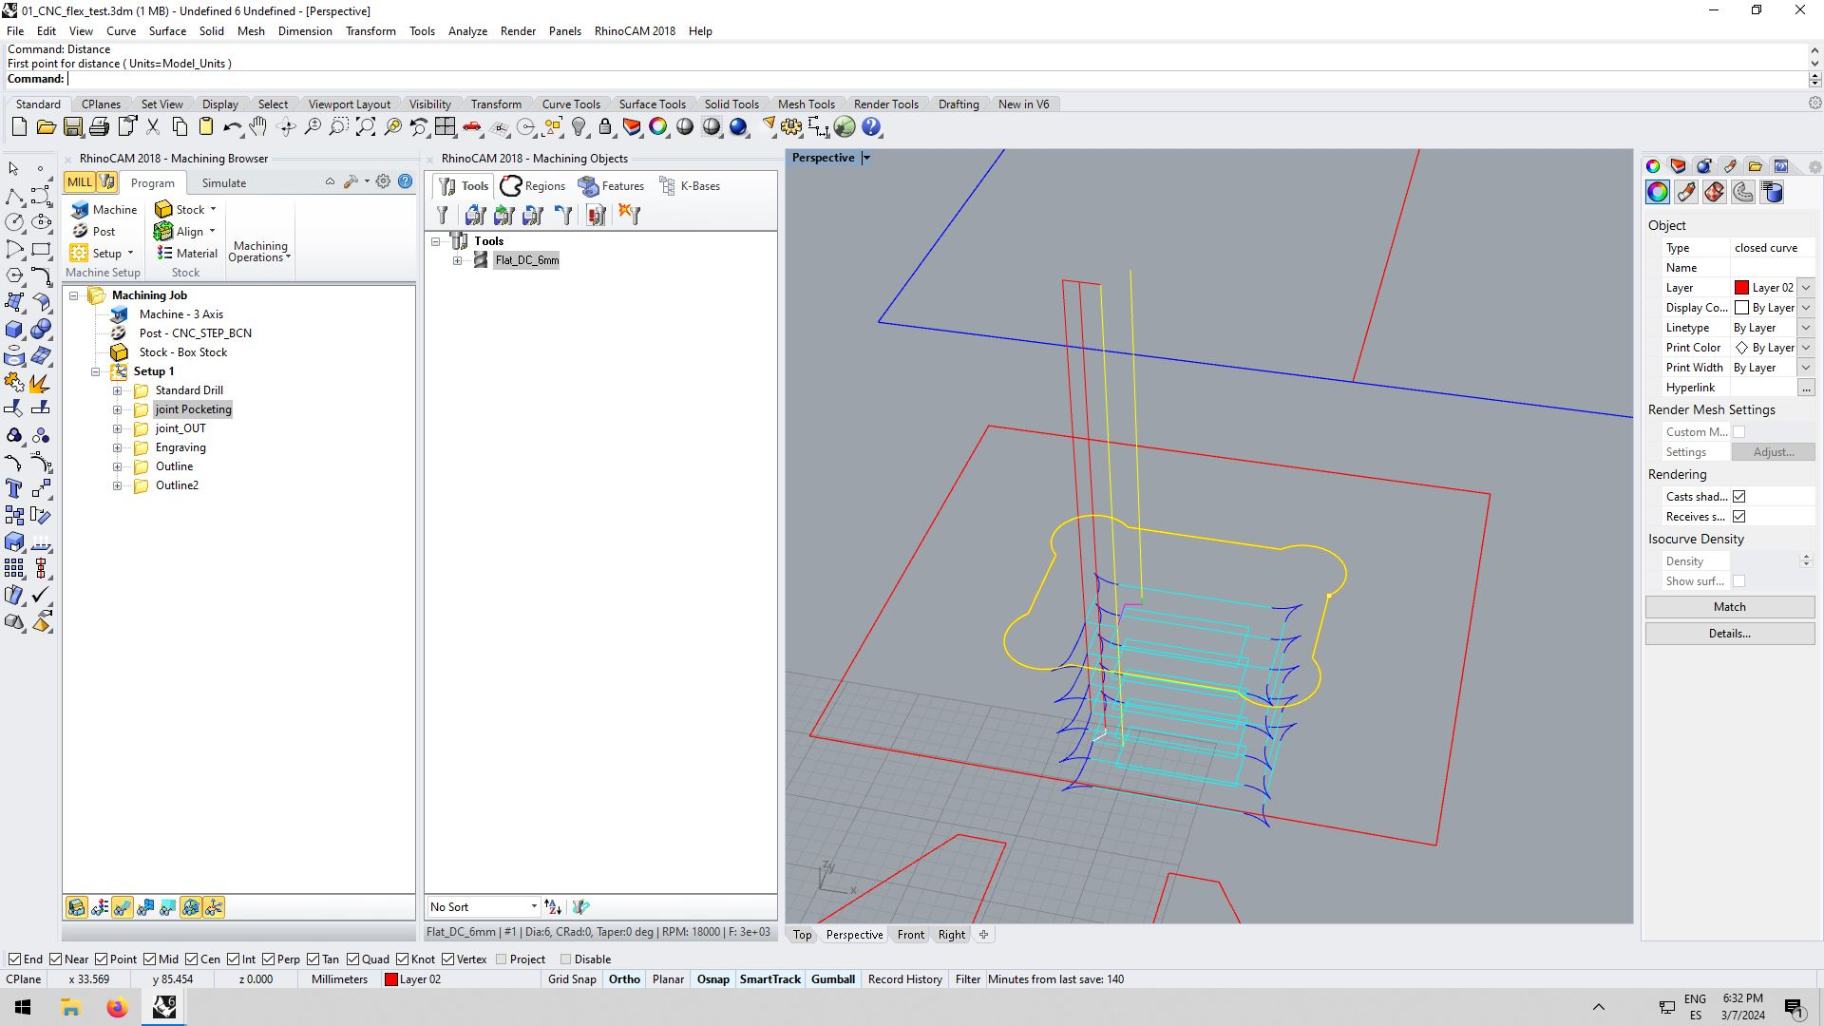
Task: Expand the Engraving folder node
Action: point(117,448)
